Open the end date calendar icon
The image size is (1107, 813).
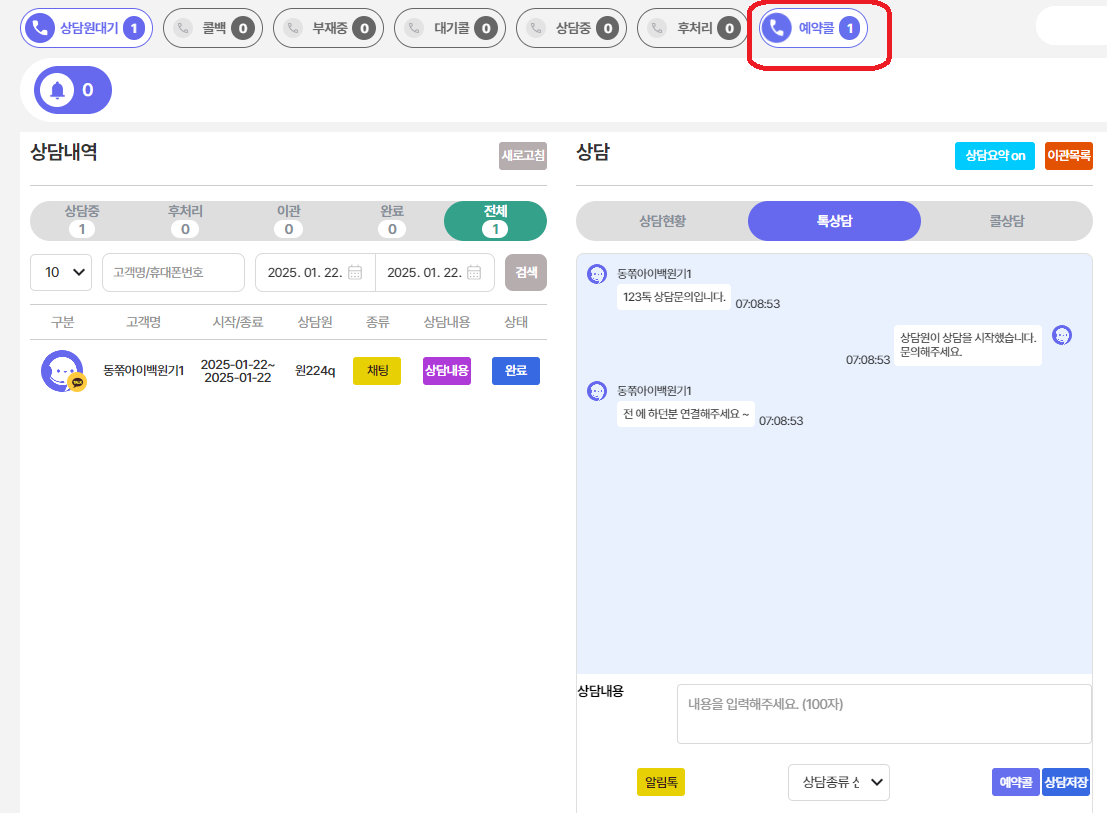[474, 272]
